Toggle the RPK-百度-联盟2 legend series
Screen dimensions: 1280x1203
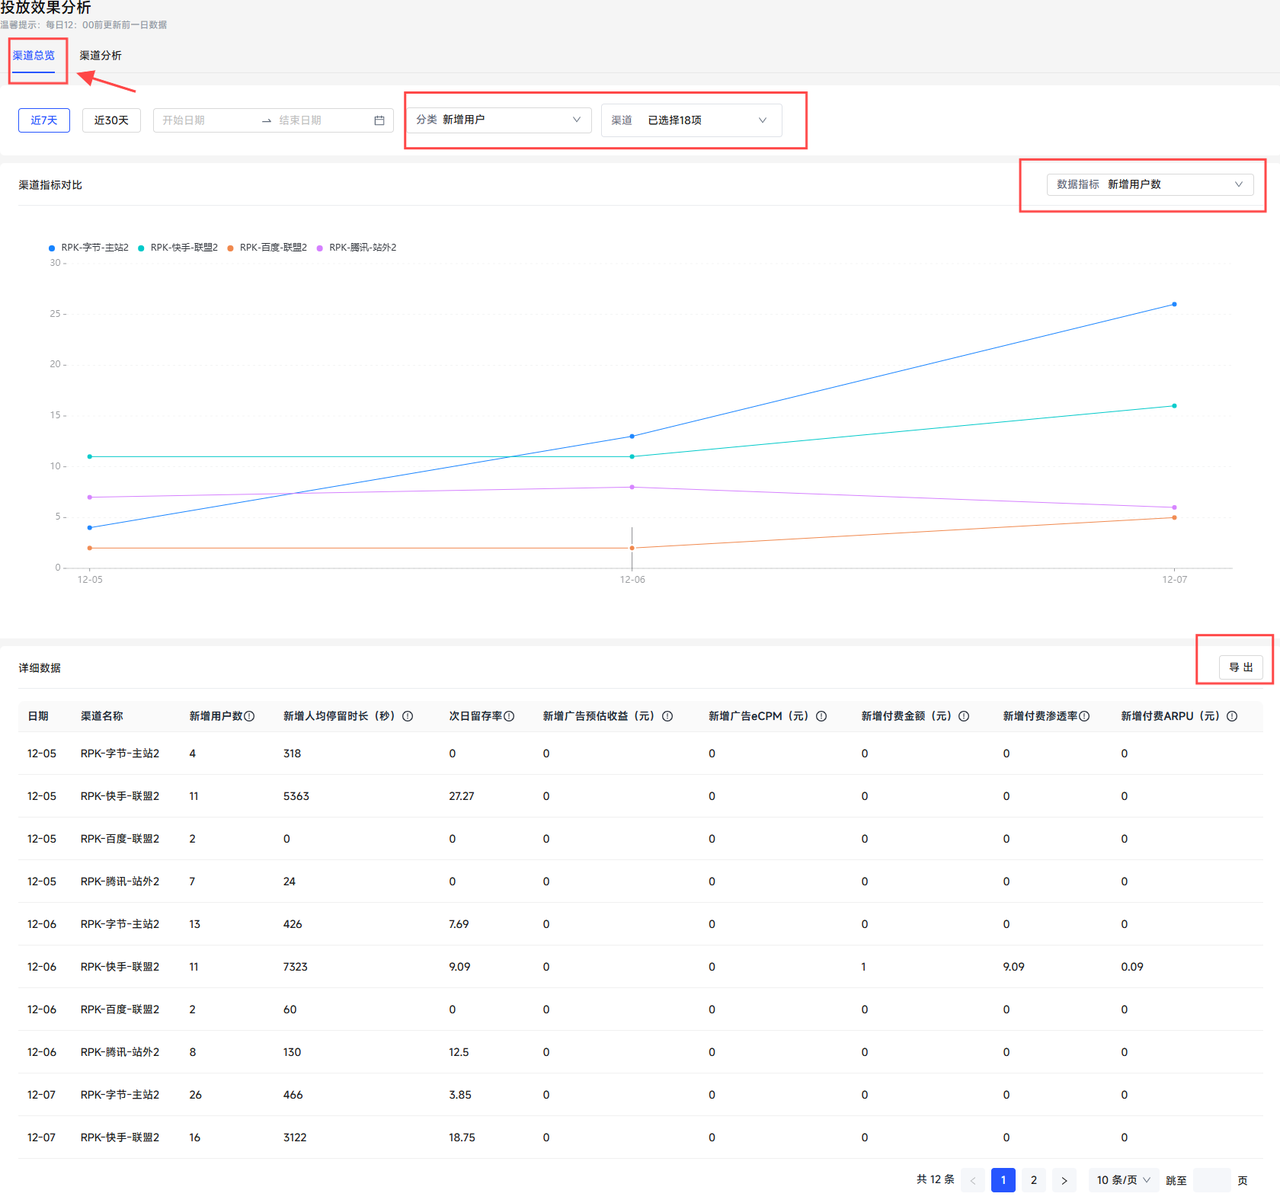point(267,248)
